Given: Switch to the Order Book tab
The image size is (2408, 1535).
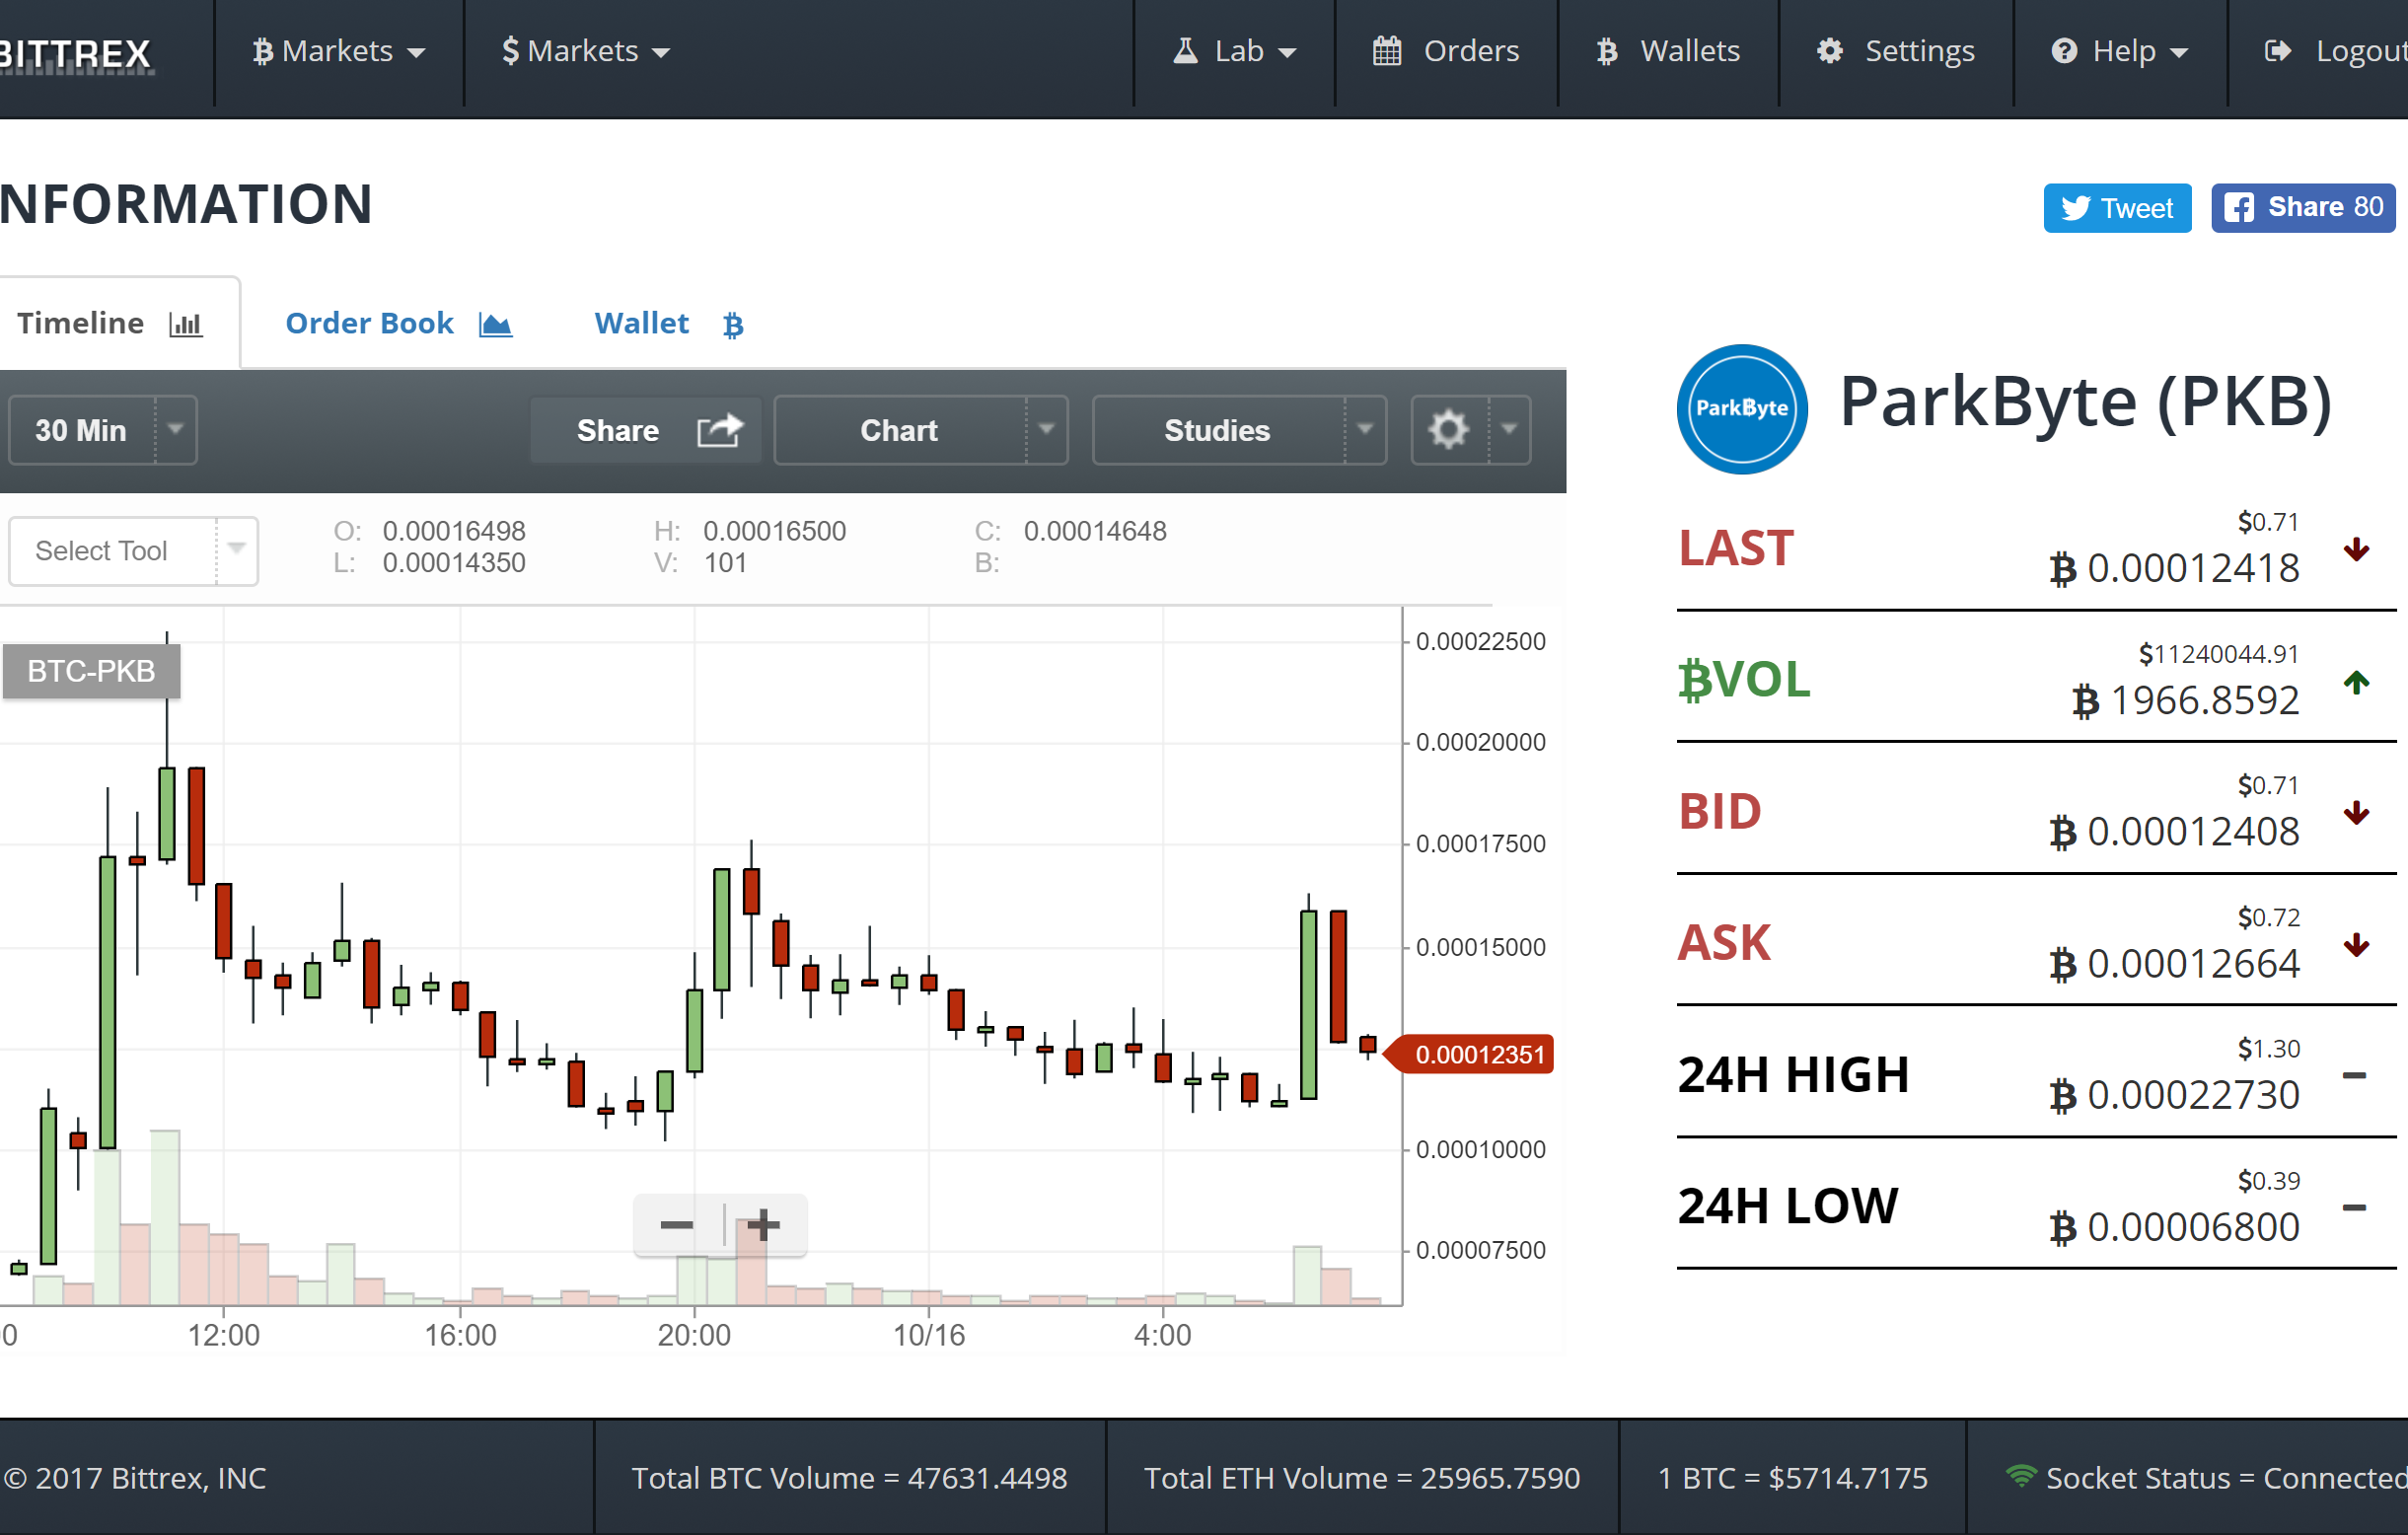Looking at the screenshot, I should coord(398,323).
